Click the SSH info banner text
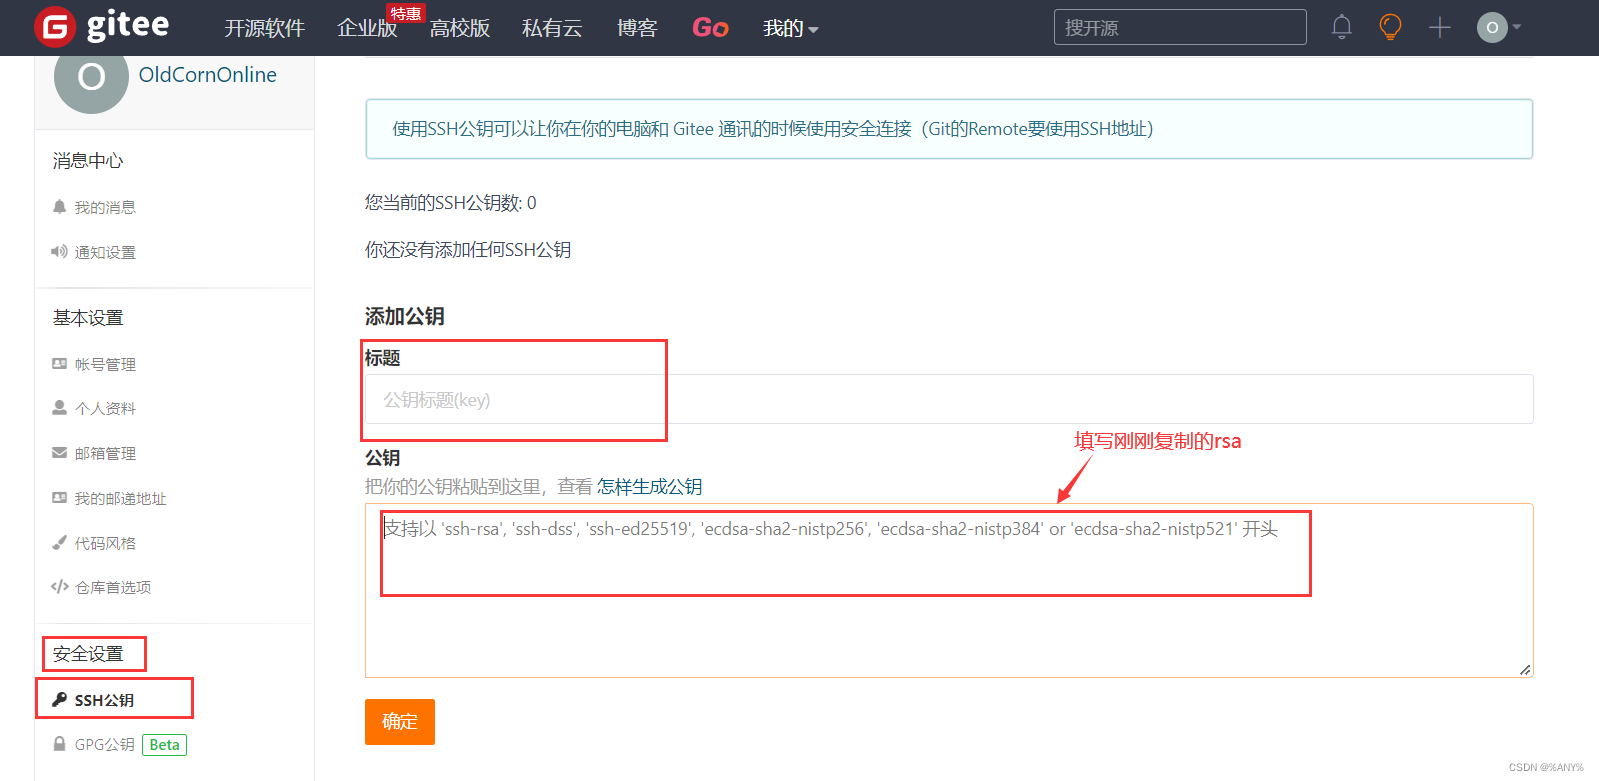The width and height of the screenshot is (1599, 781). click(x=772, y=129)
